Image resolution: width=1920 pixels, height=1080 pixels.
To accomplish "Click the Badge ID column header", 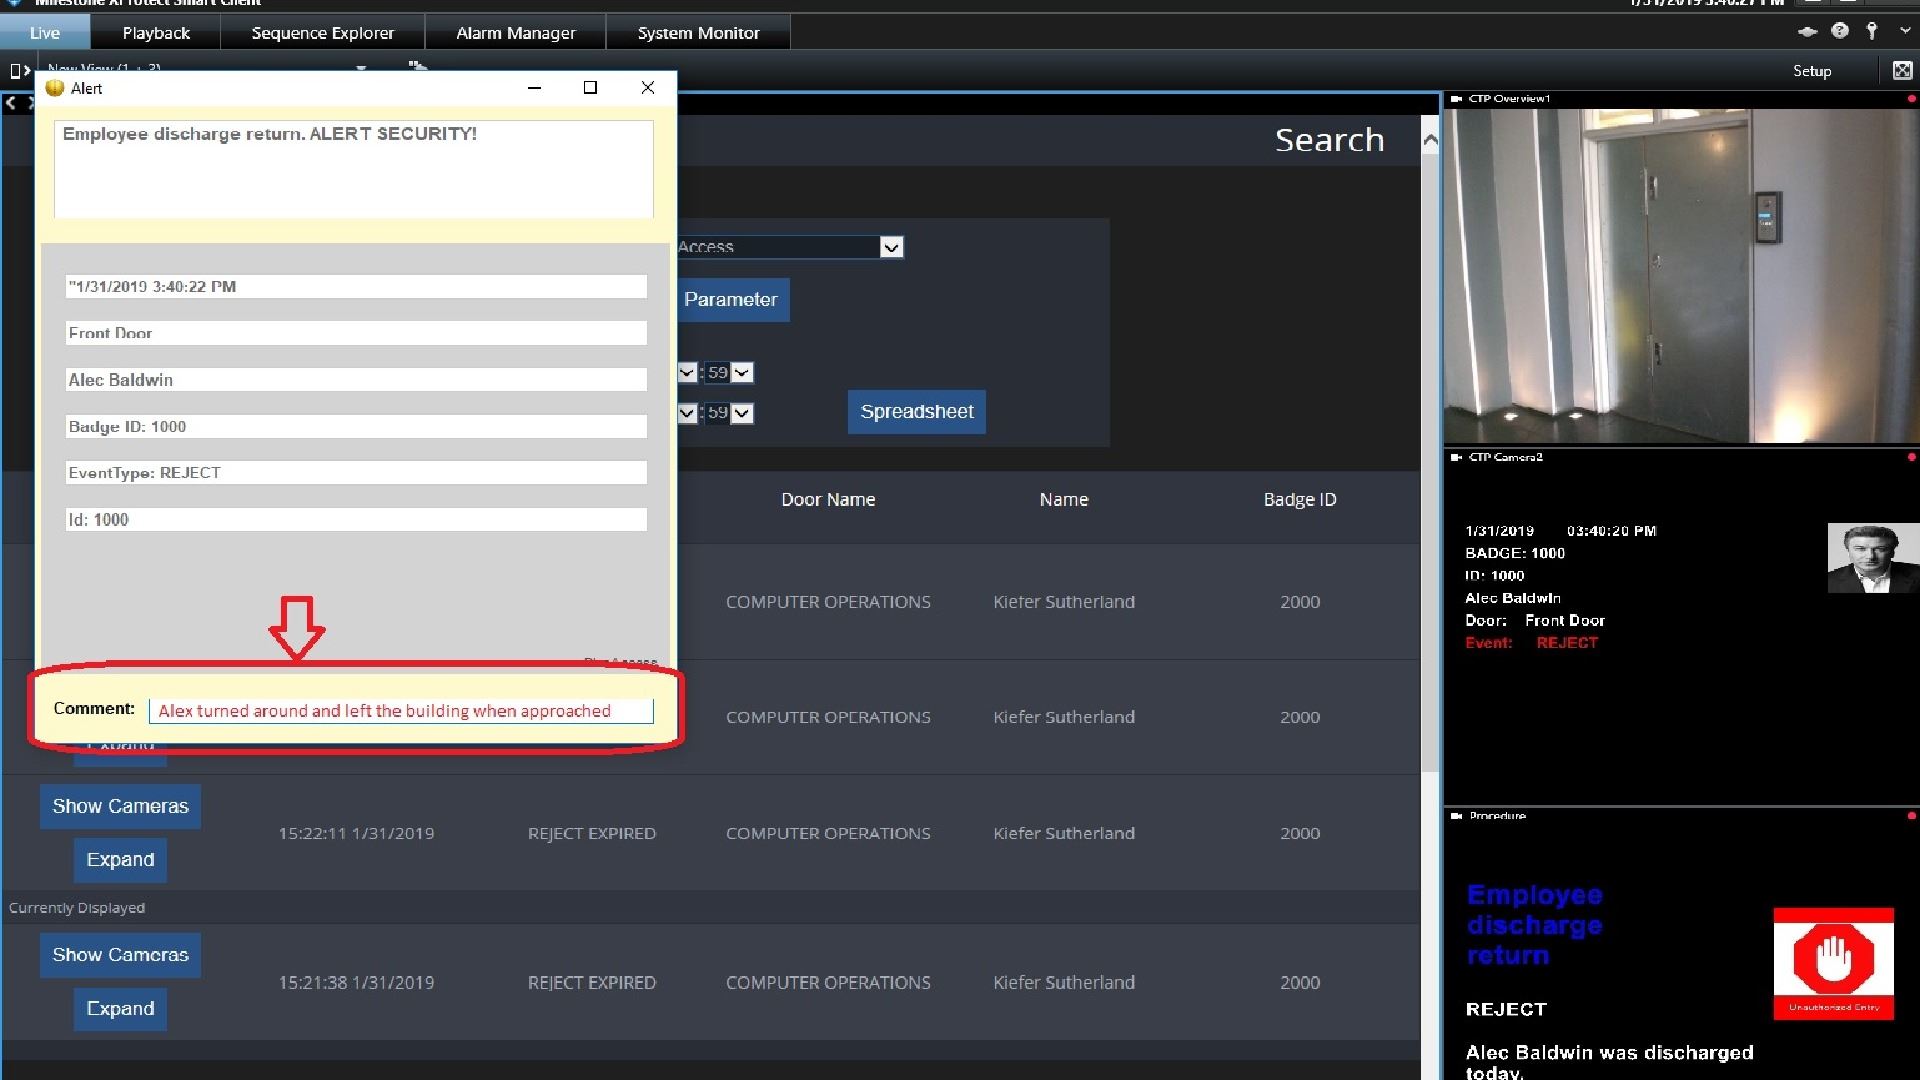I will 1299,500.
